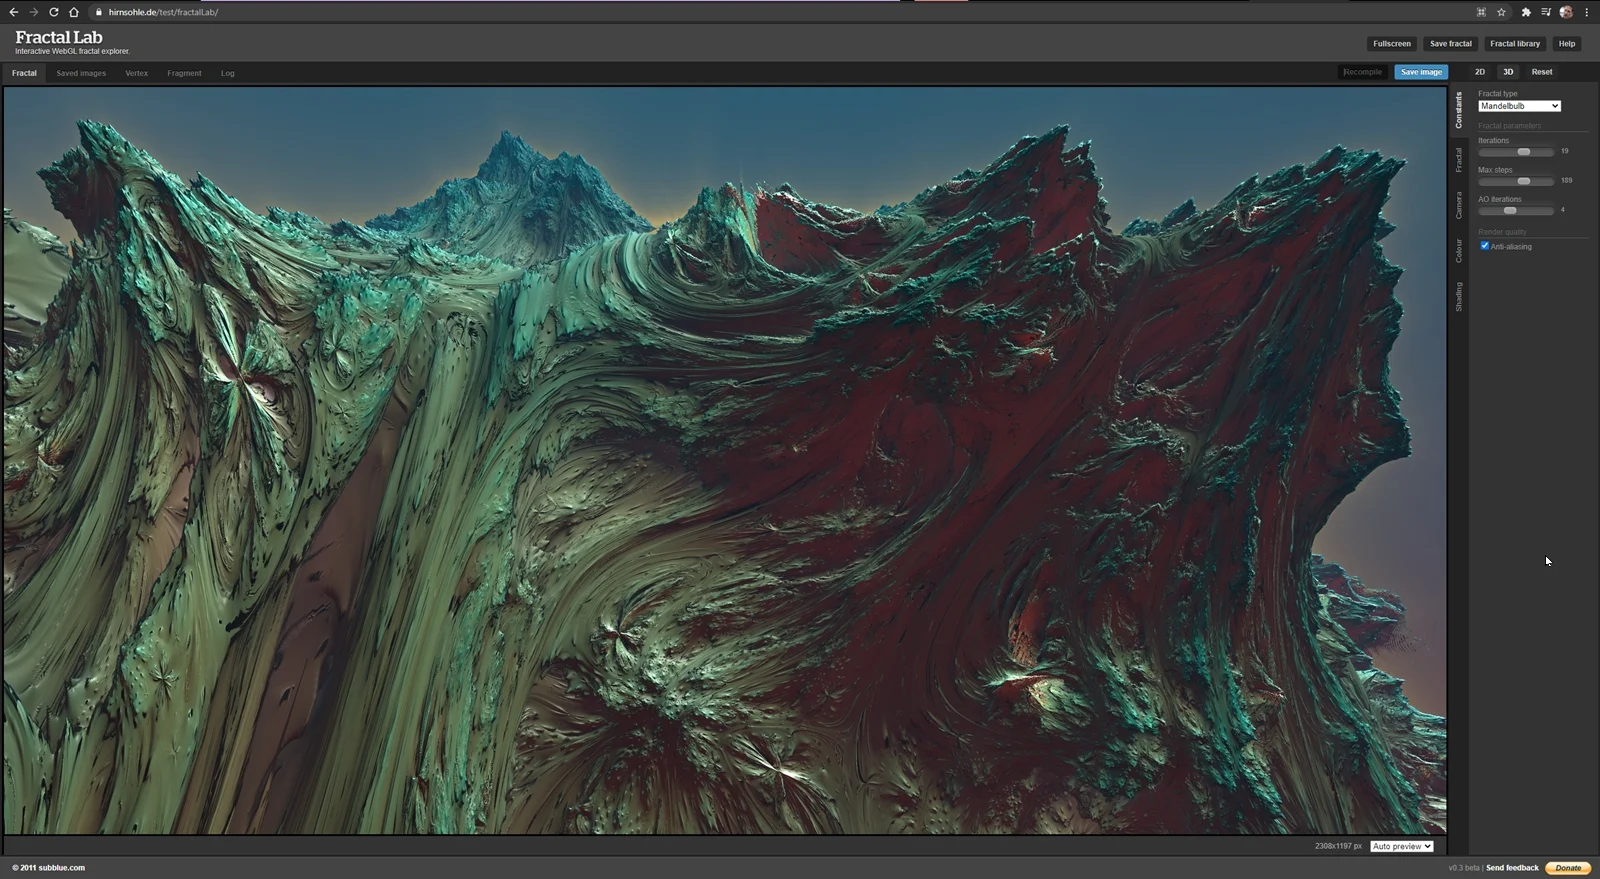Image resolution: width=1600 pixels, height=879 pixels.
Task: Click the subblue.com footer link
Action: click(62, 868)
